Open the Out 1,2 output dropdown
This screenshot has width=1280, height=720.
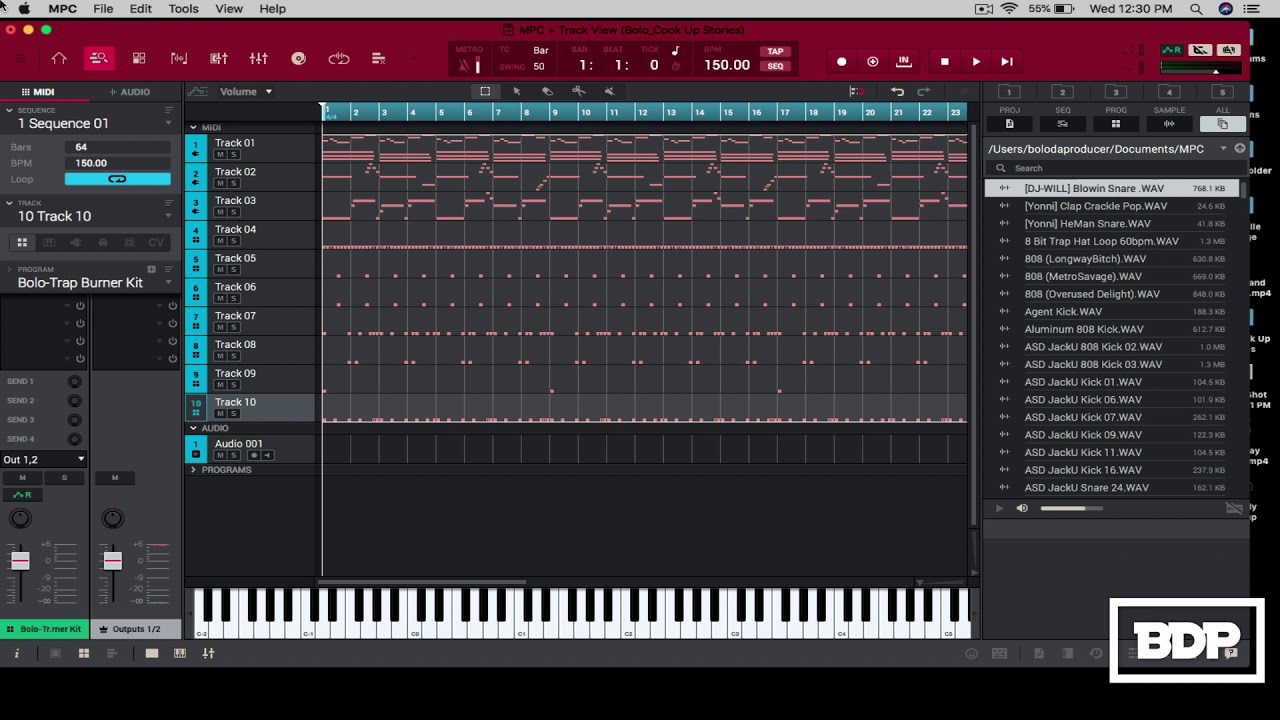[44, 459]
